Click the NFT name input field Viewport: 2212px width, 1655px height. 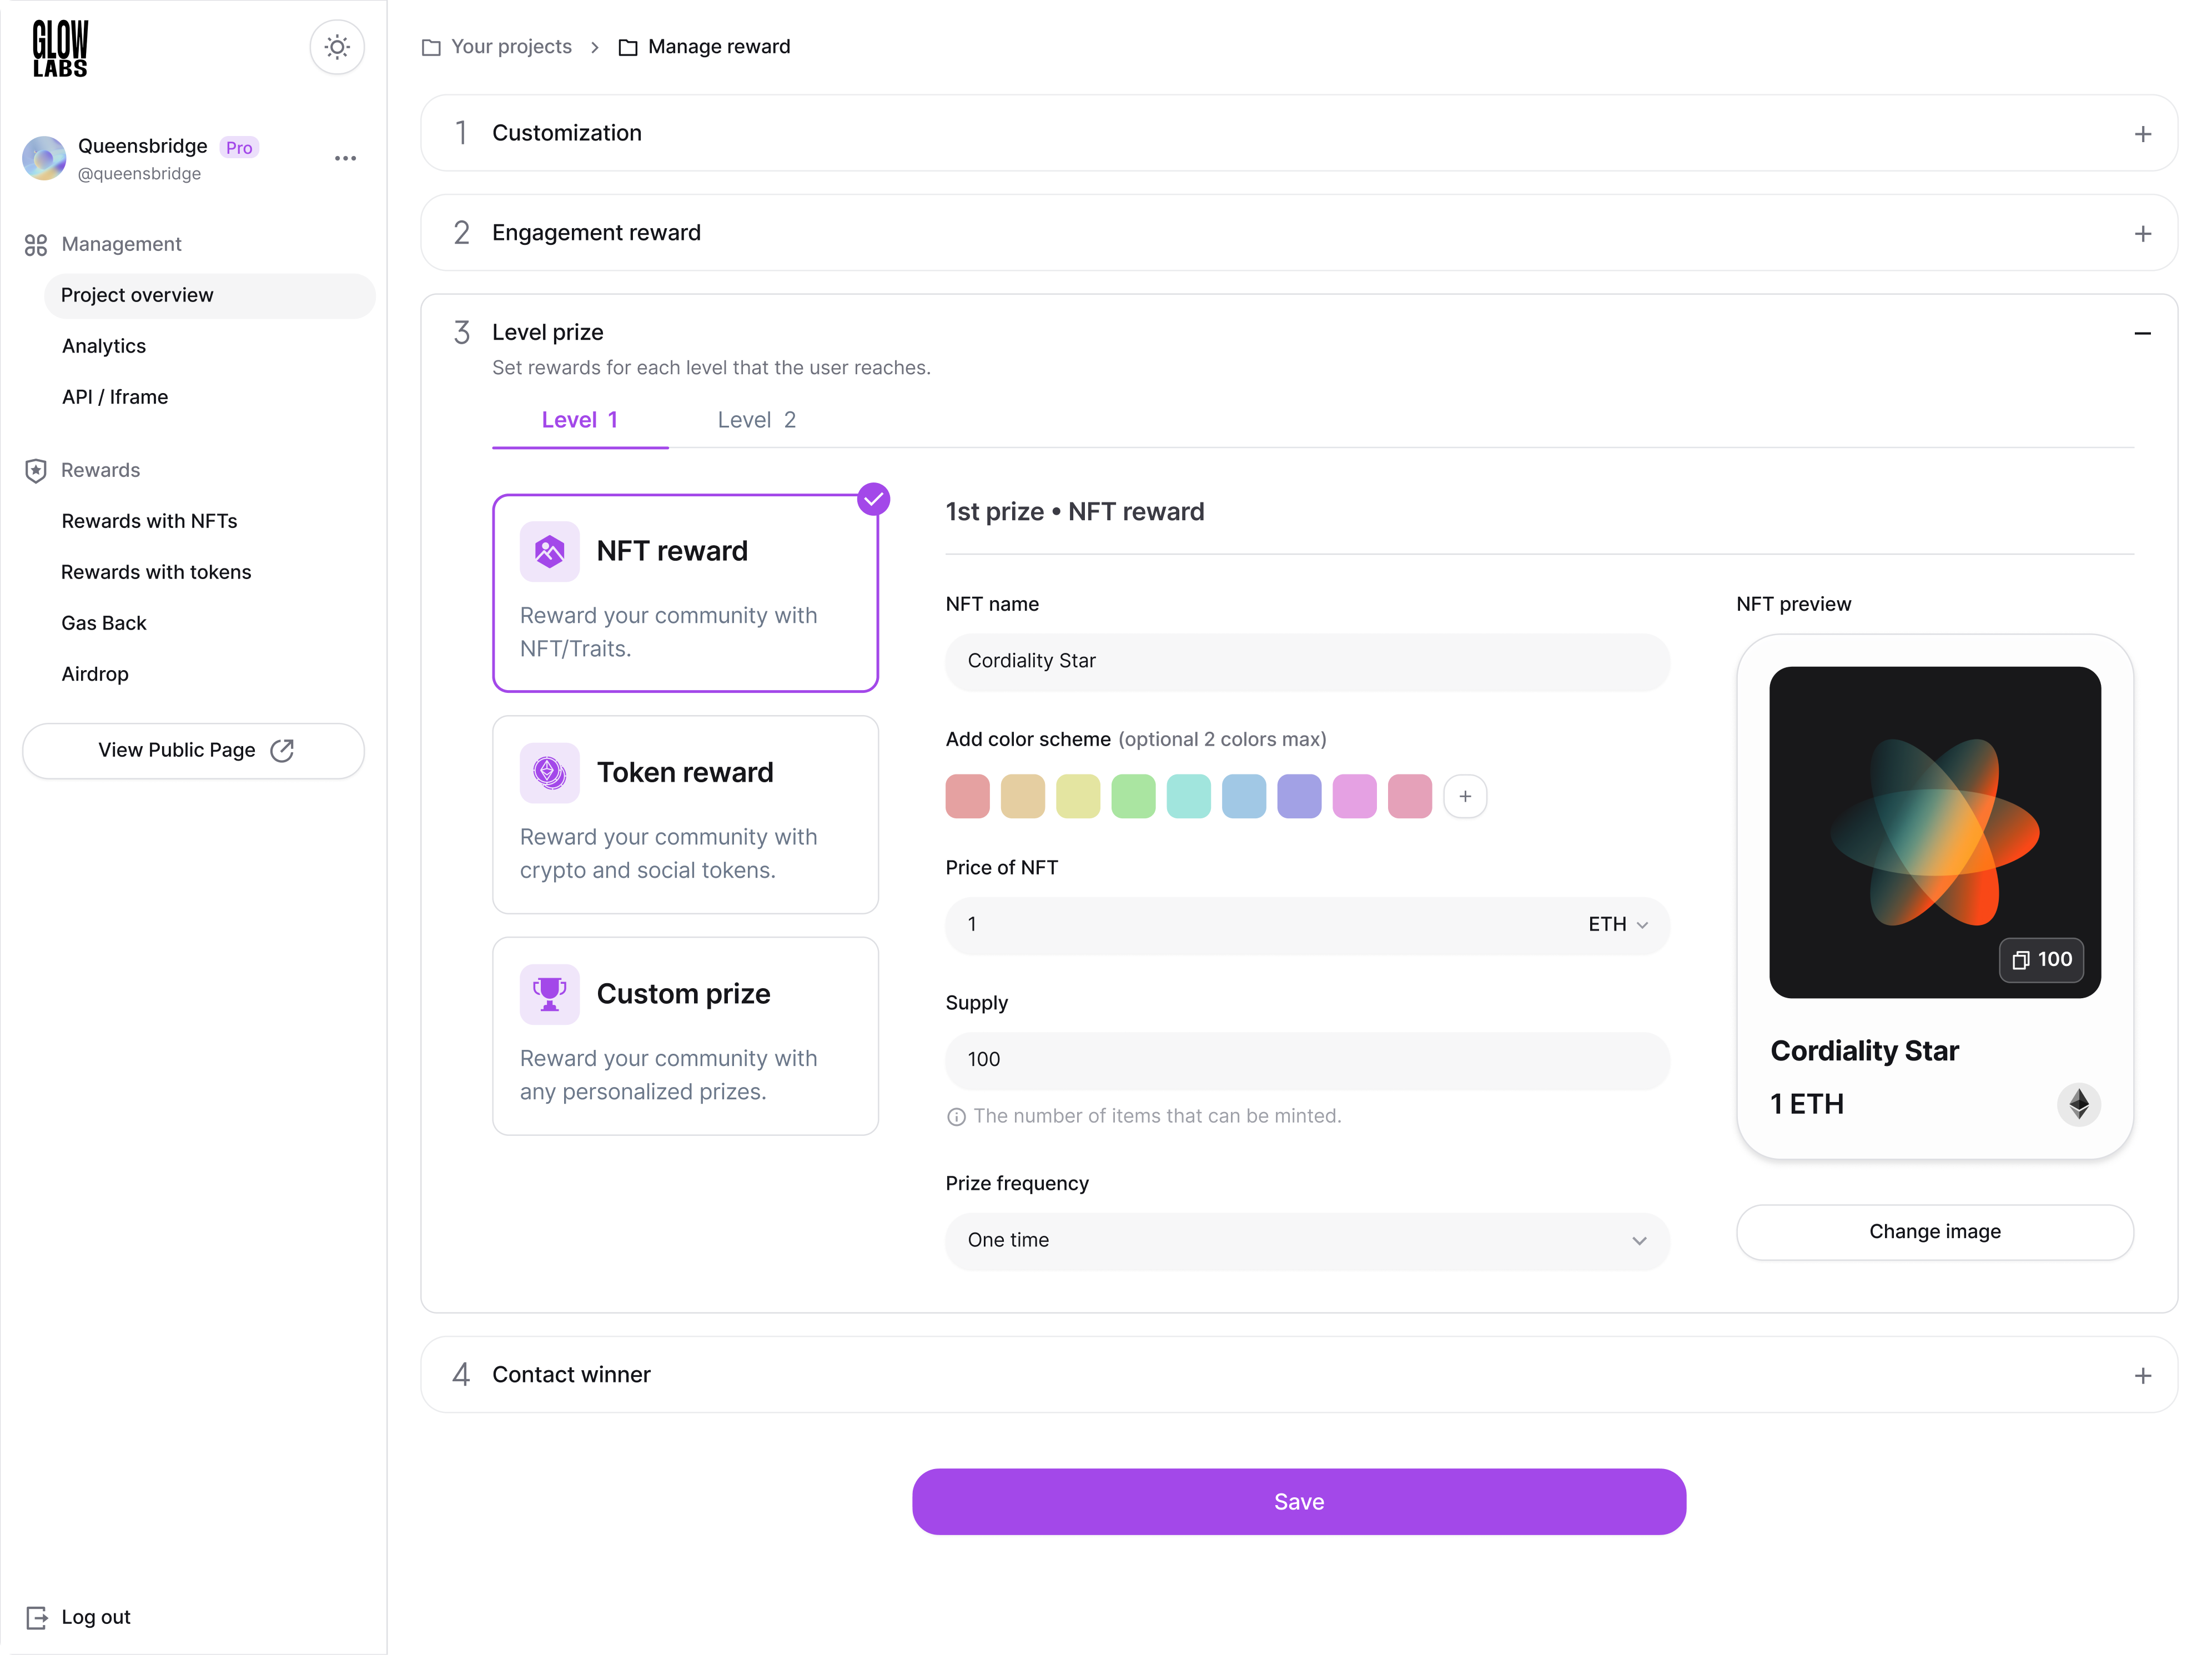click(x=1306, y=662)
